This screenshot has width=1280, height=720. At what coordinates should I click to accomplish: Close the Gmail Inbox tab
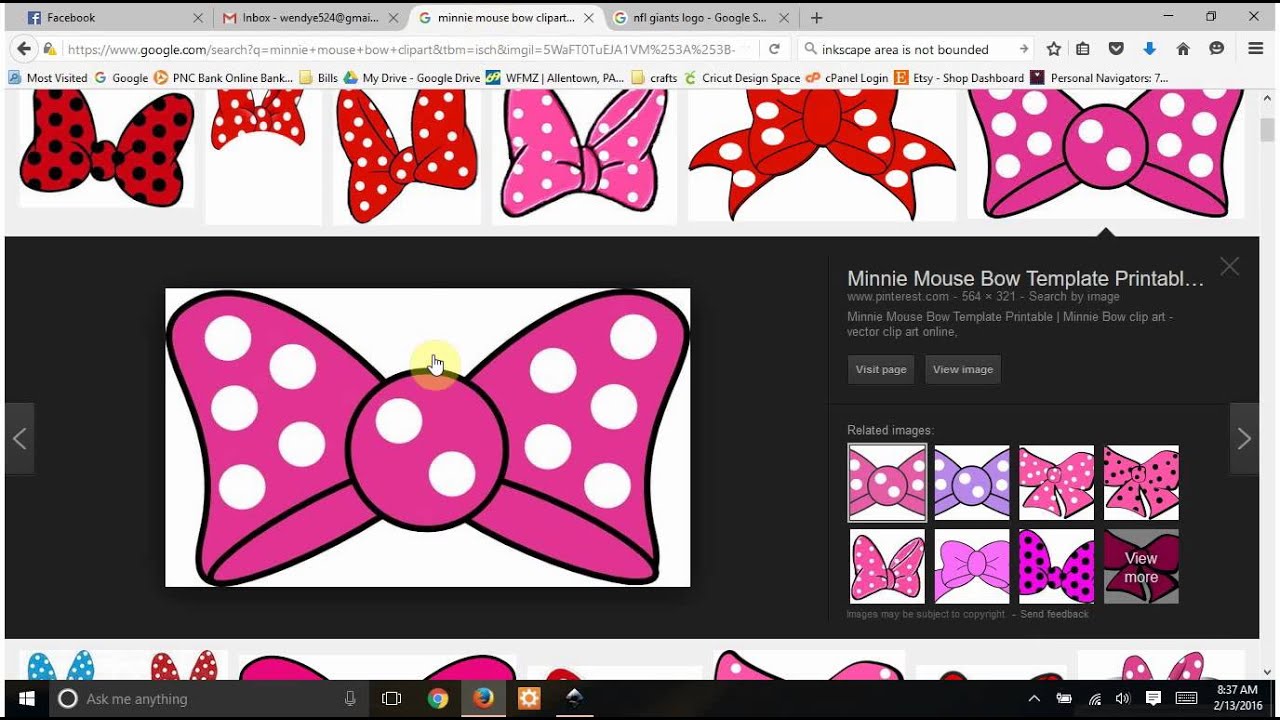[x=393, y=17]
